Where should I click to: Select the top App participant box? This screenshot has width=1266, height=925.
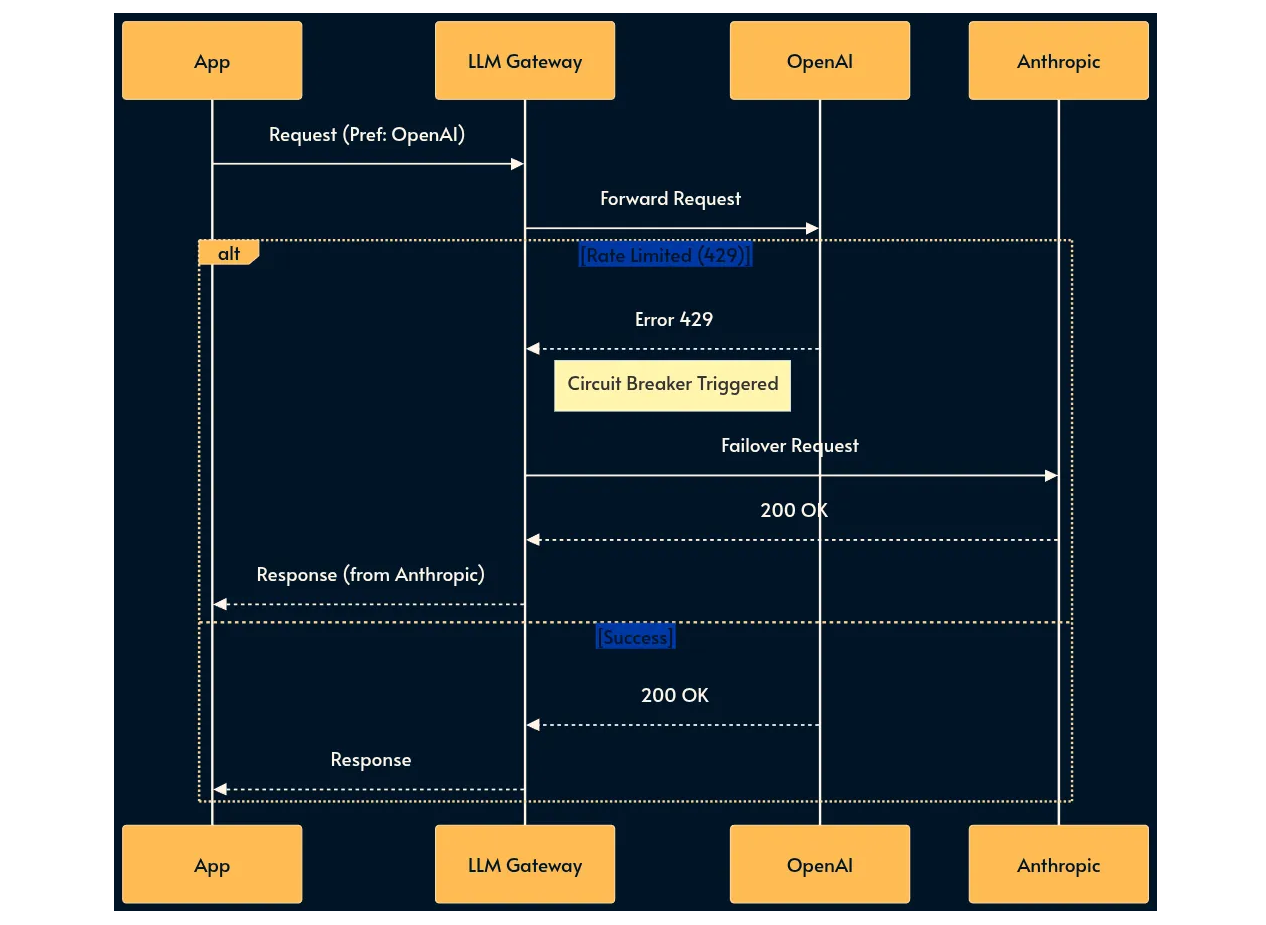pos(212,61)
